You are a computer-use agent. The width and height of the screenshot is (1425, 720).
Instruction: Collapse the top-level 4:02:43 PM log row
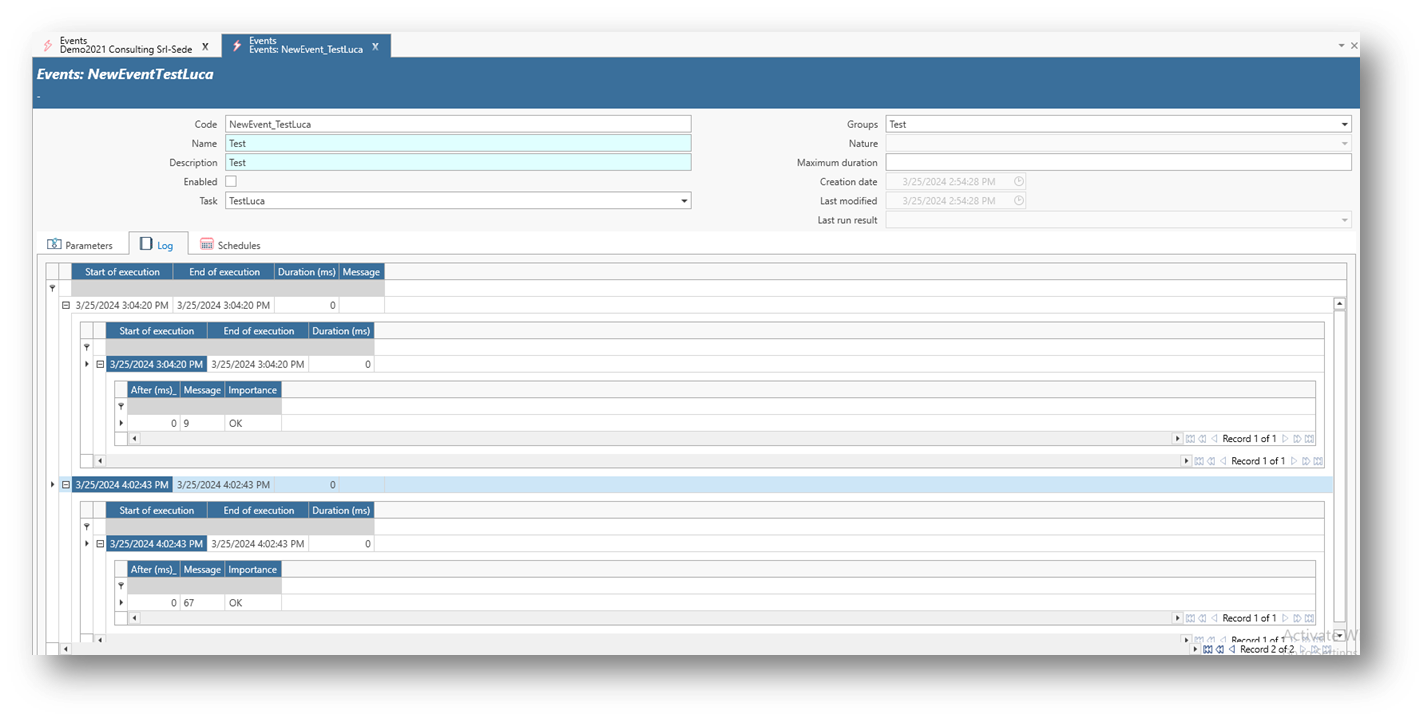[66, 485]
